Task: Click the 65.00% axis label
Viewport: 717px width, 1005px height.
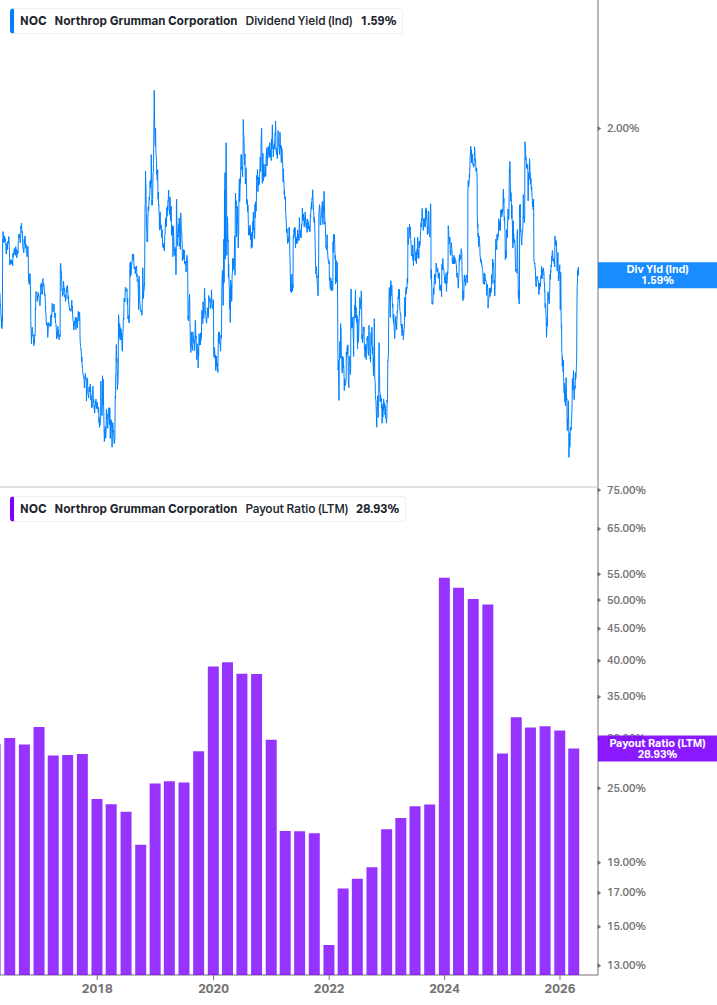Action: (626, 529)
